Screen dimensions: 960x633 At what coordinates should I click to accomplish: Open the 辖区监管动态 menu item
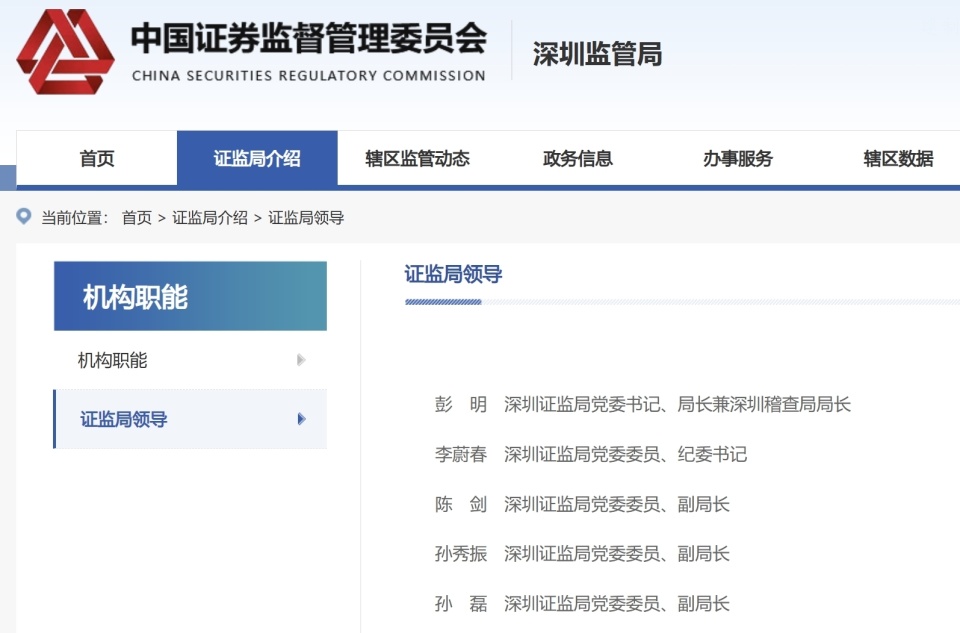click(418, 157)
